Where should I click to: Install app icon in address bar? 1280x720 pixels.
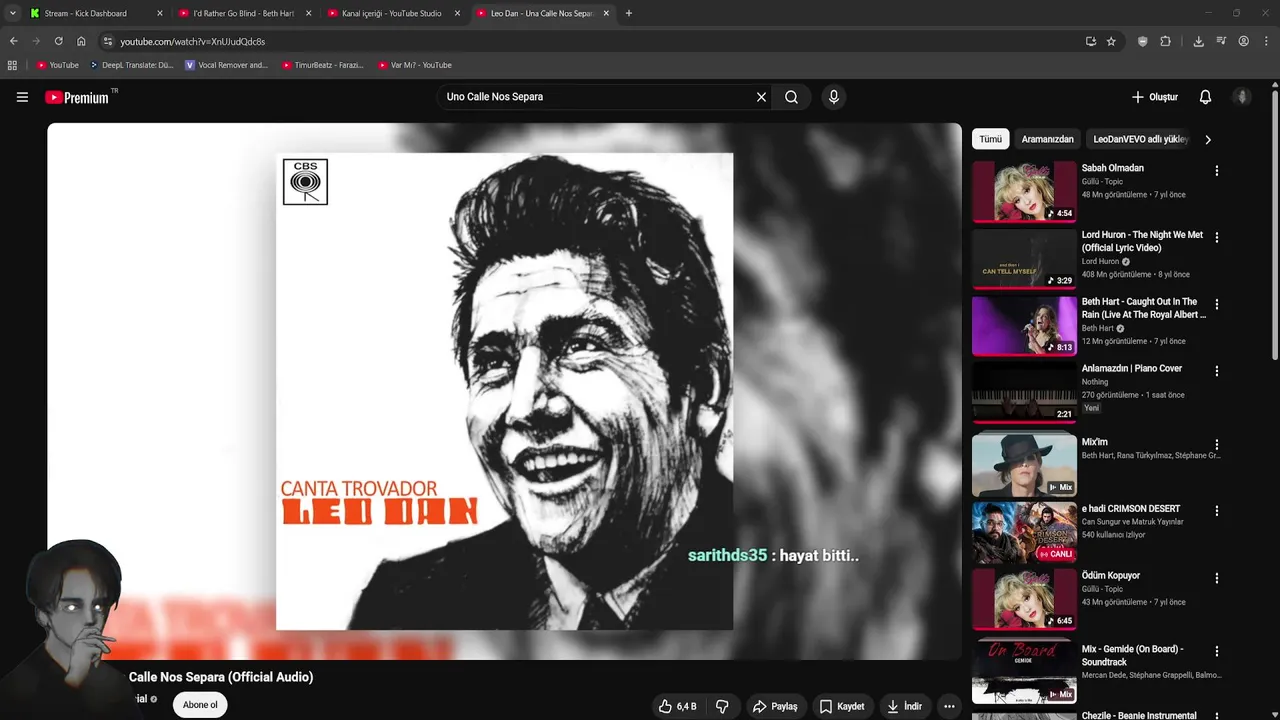point(1090,41)
